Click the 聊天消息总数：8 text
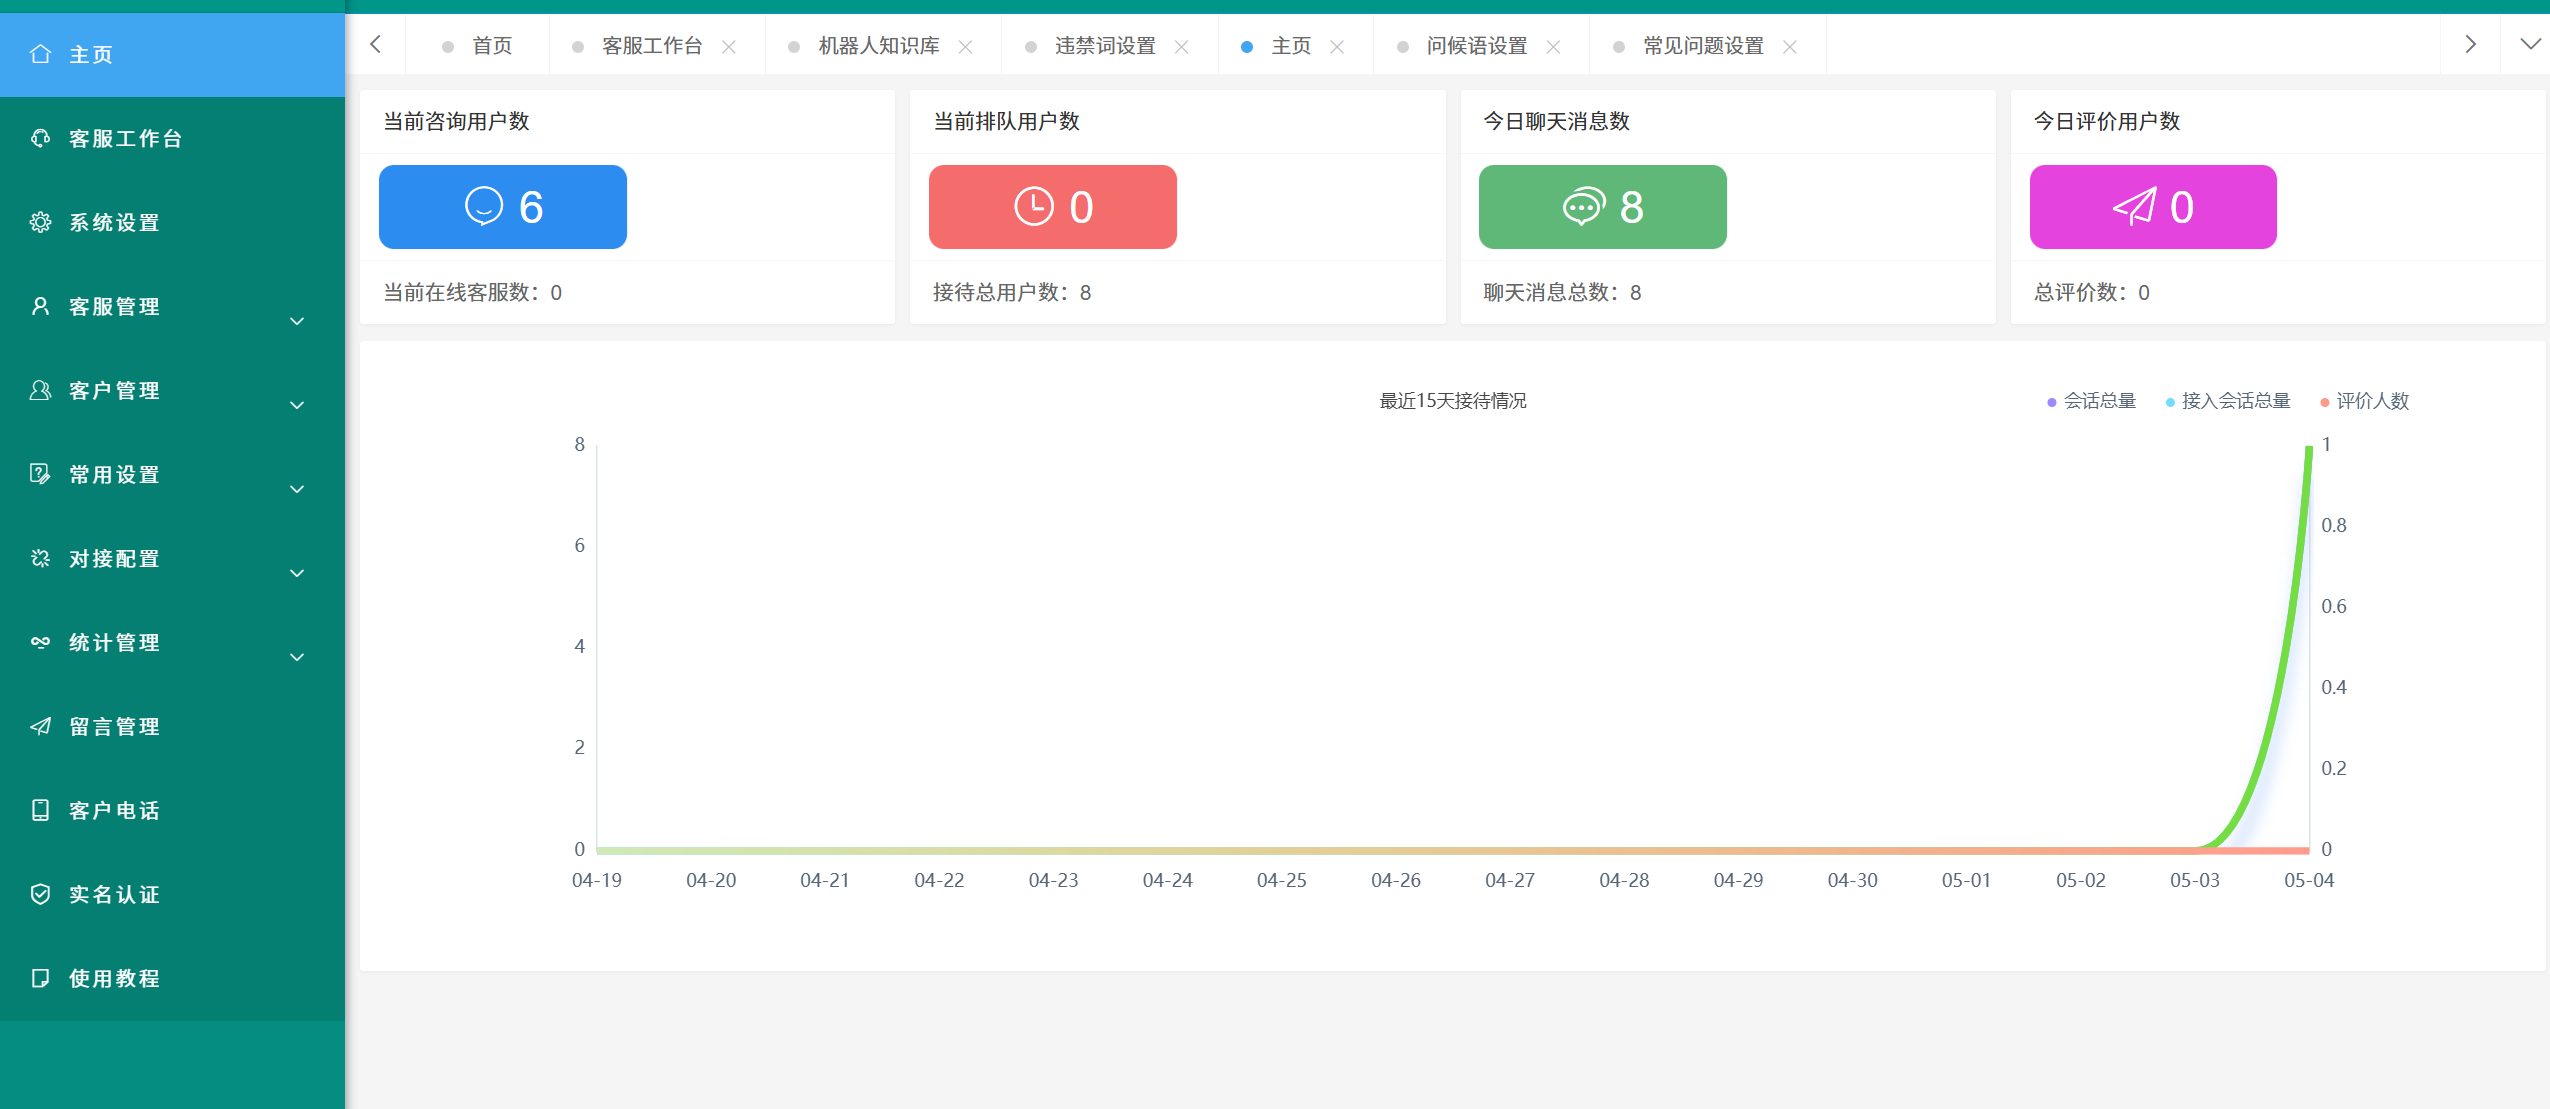The height and width of the screenshot is (1109, 2550). pos(1562,292)
